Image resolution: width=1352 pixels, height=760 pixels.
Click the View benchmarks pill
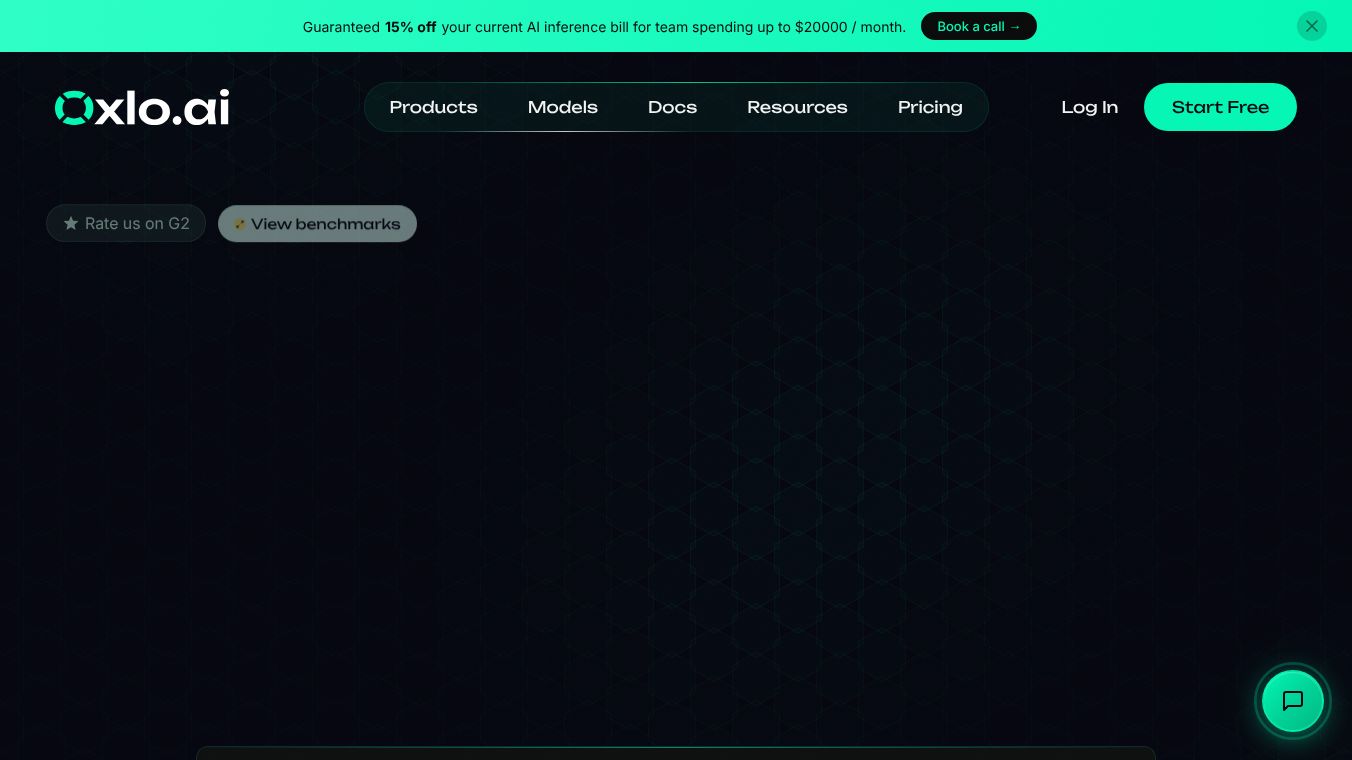click(x=317, y=223)
